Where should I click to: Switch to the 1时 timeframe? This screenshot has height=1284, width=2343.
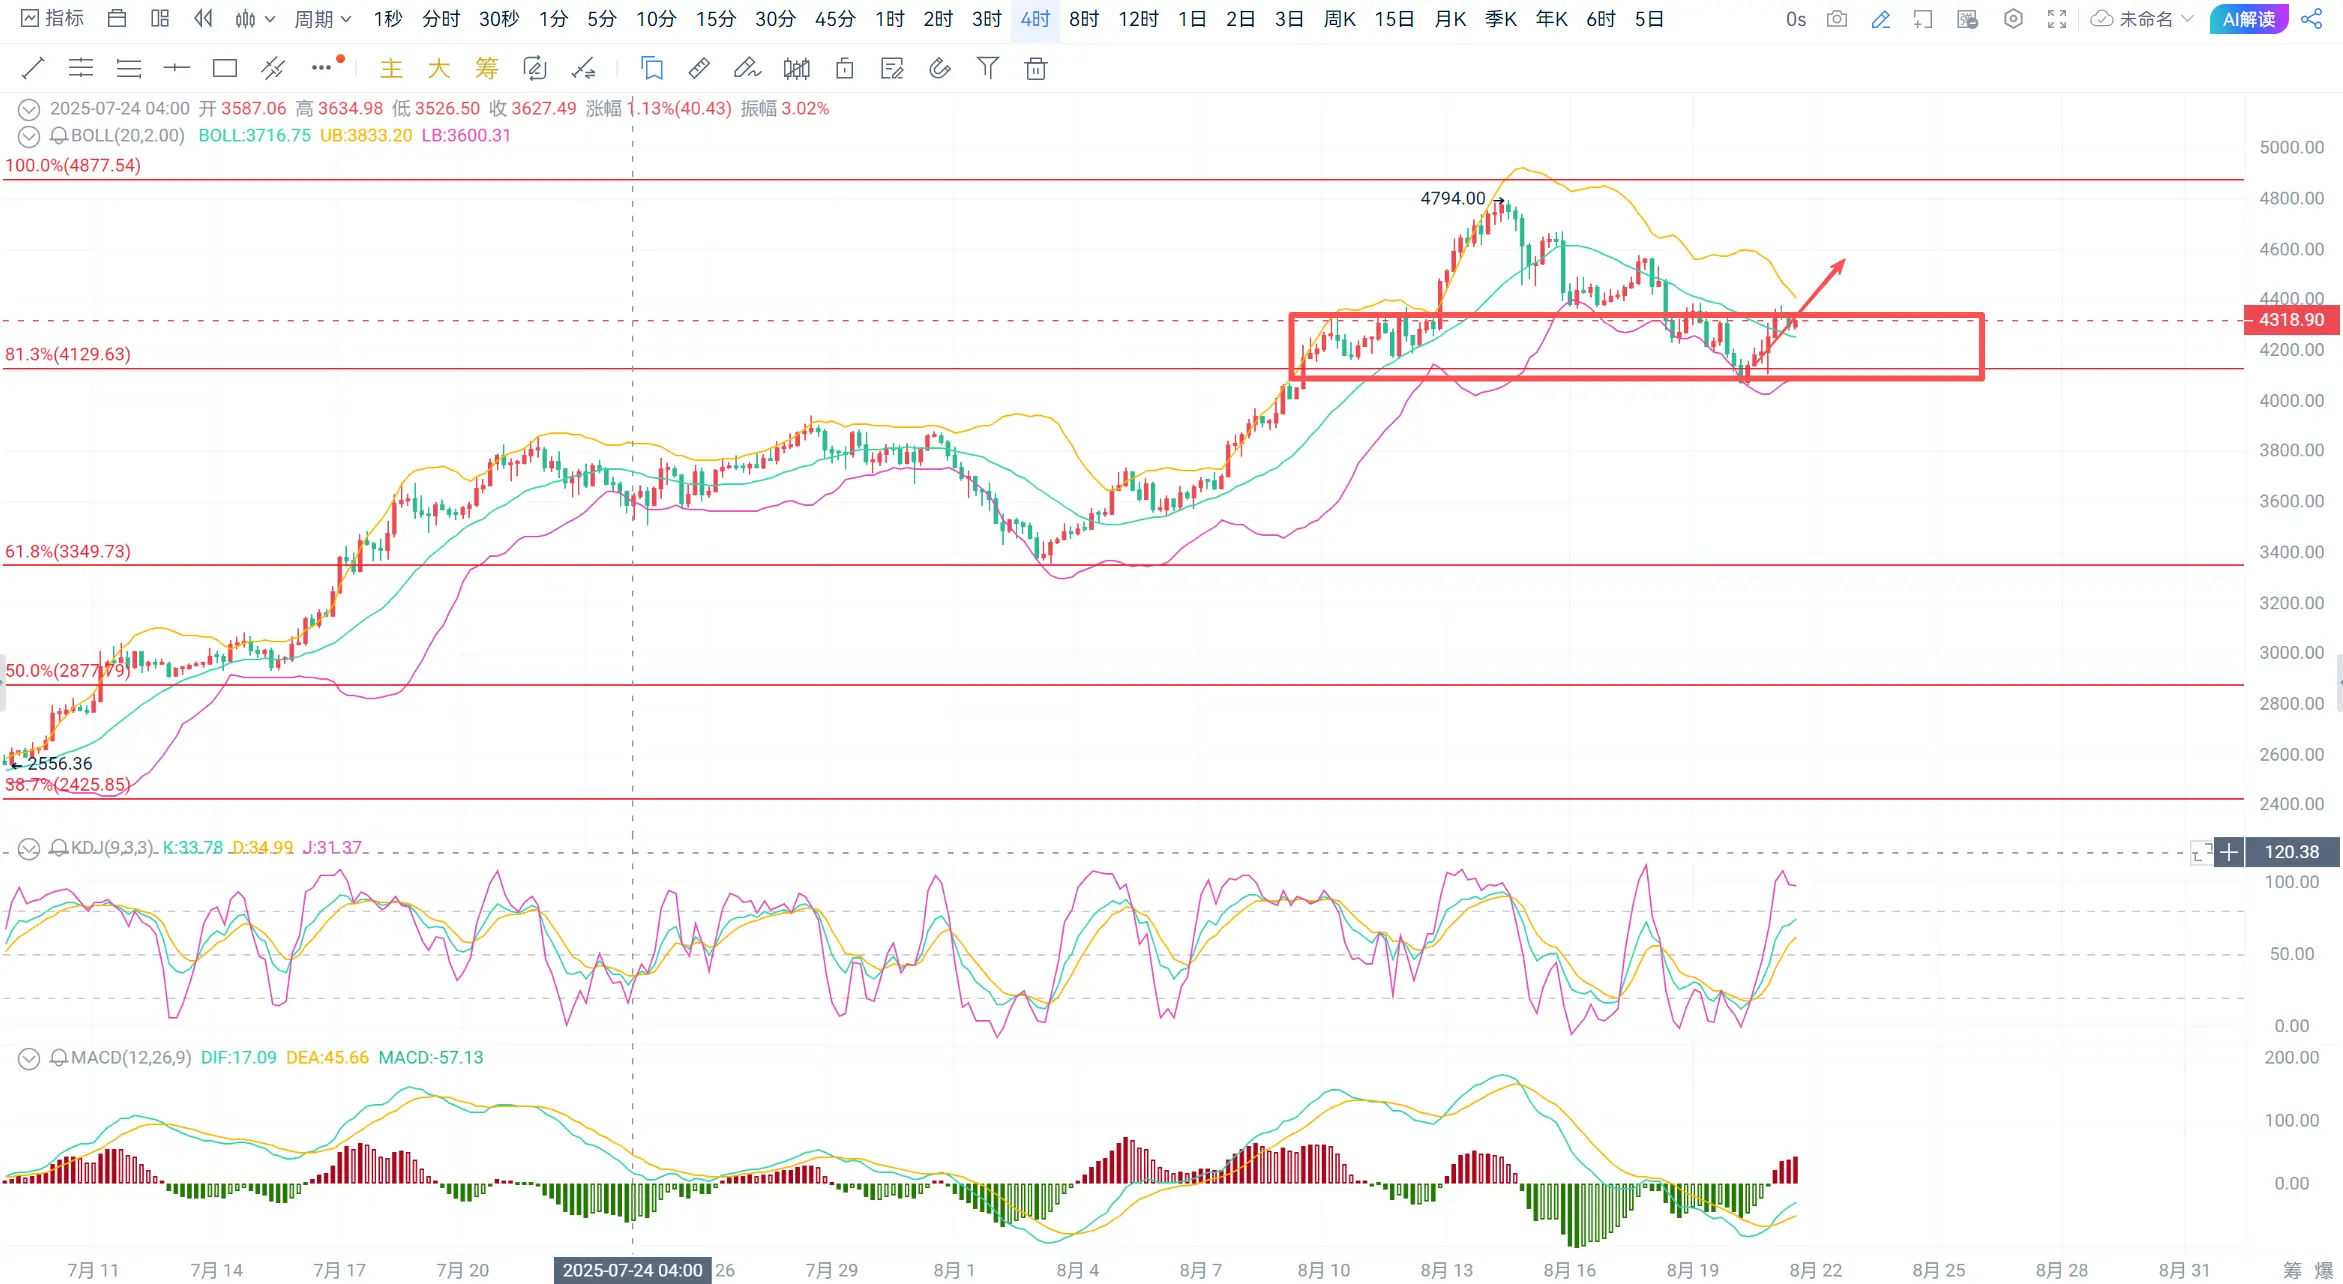click(889, 18)
